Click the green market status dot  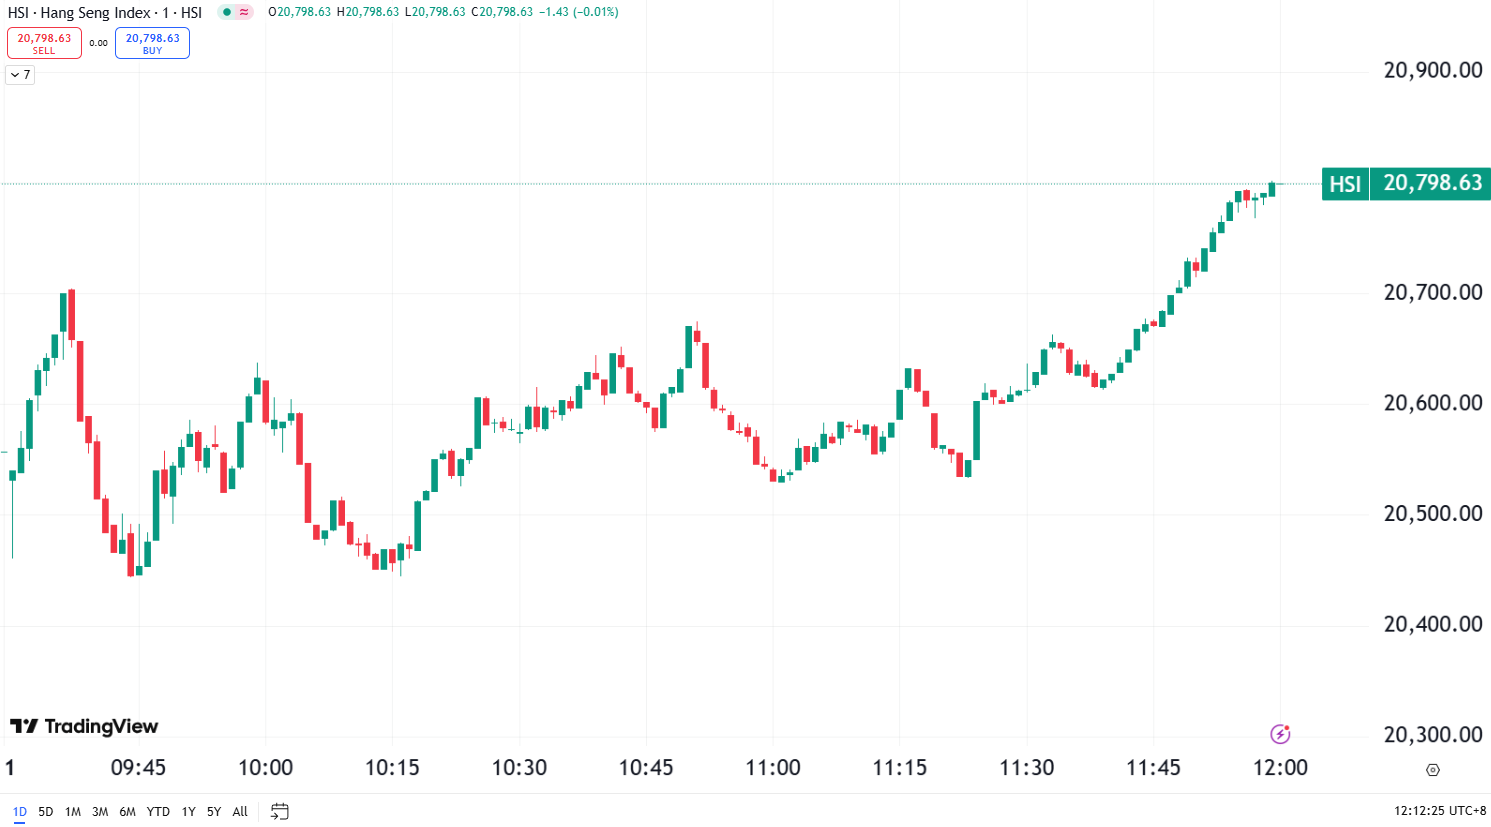pyautogui.click(x=227, y=13)
